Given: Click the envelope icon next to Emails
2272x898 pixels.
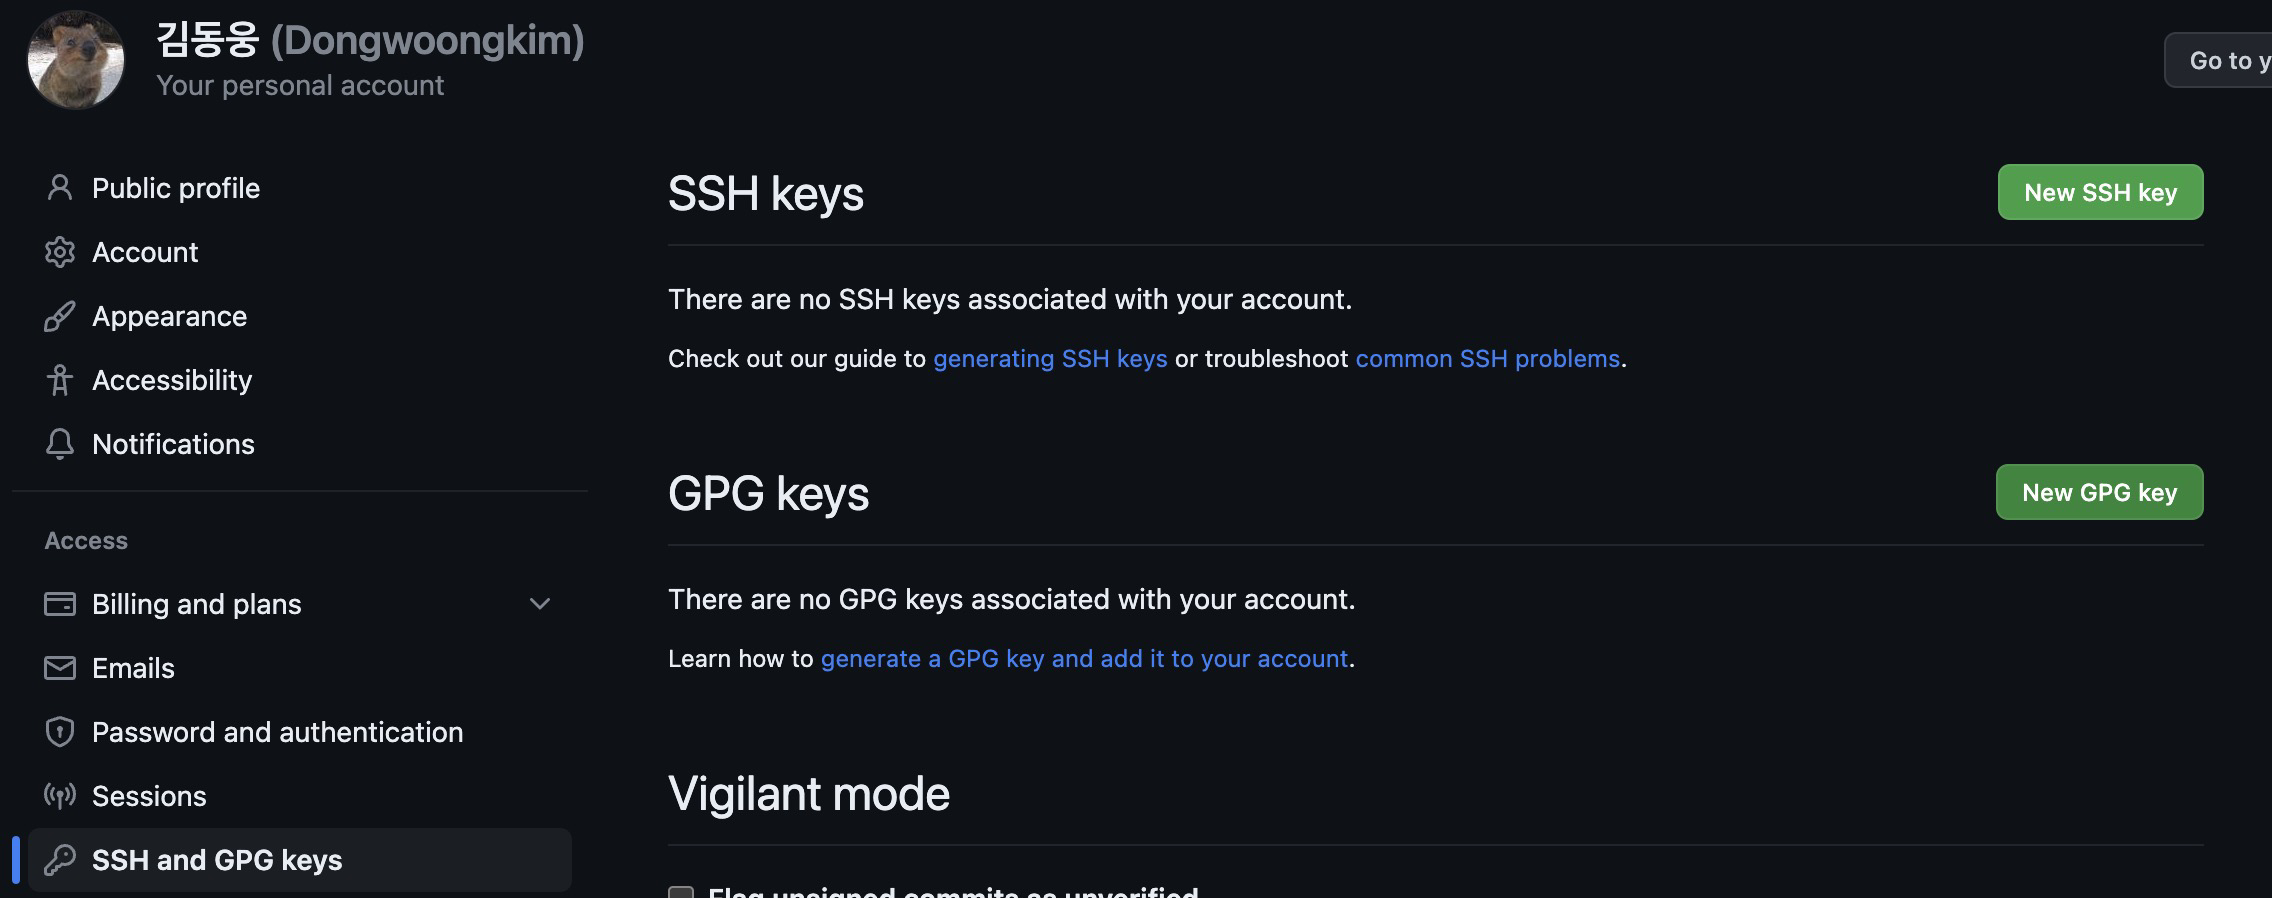Looking at the screenshot, I should (60, 668).
